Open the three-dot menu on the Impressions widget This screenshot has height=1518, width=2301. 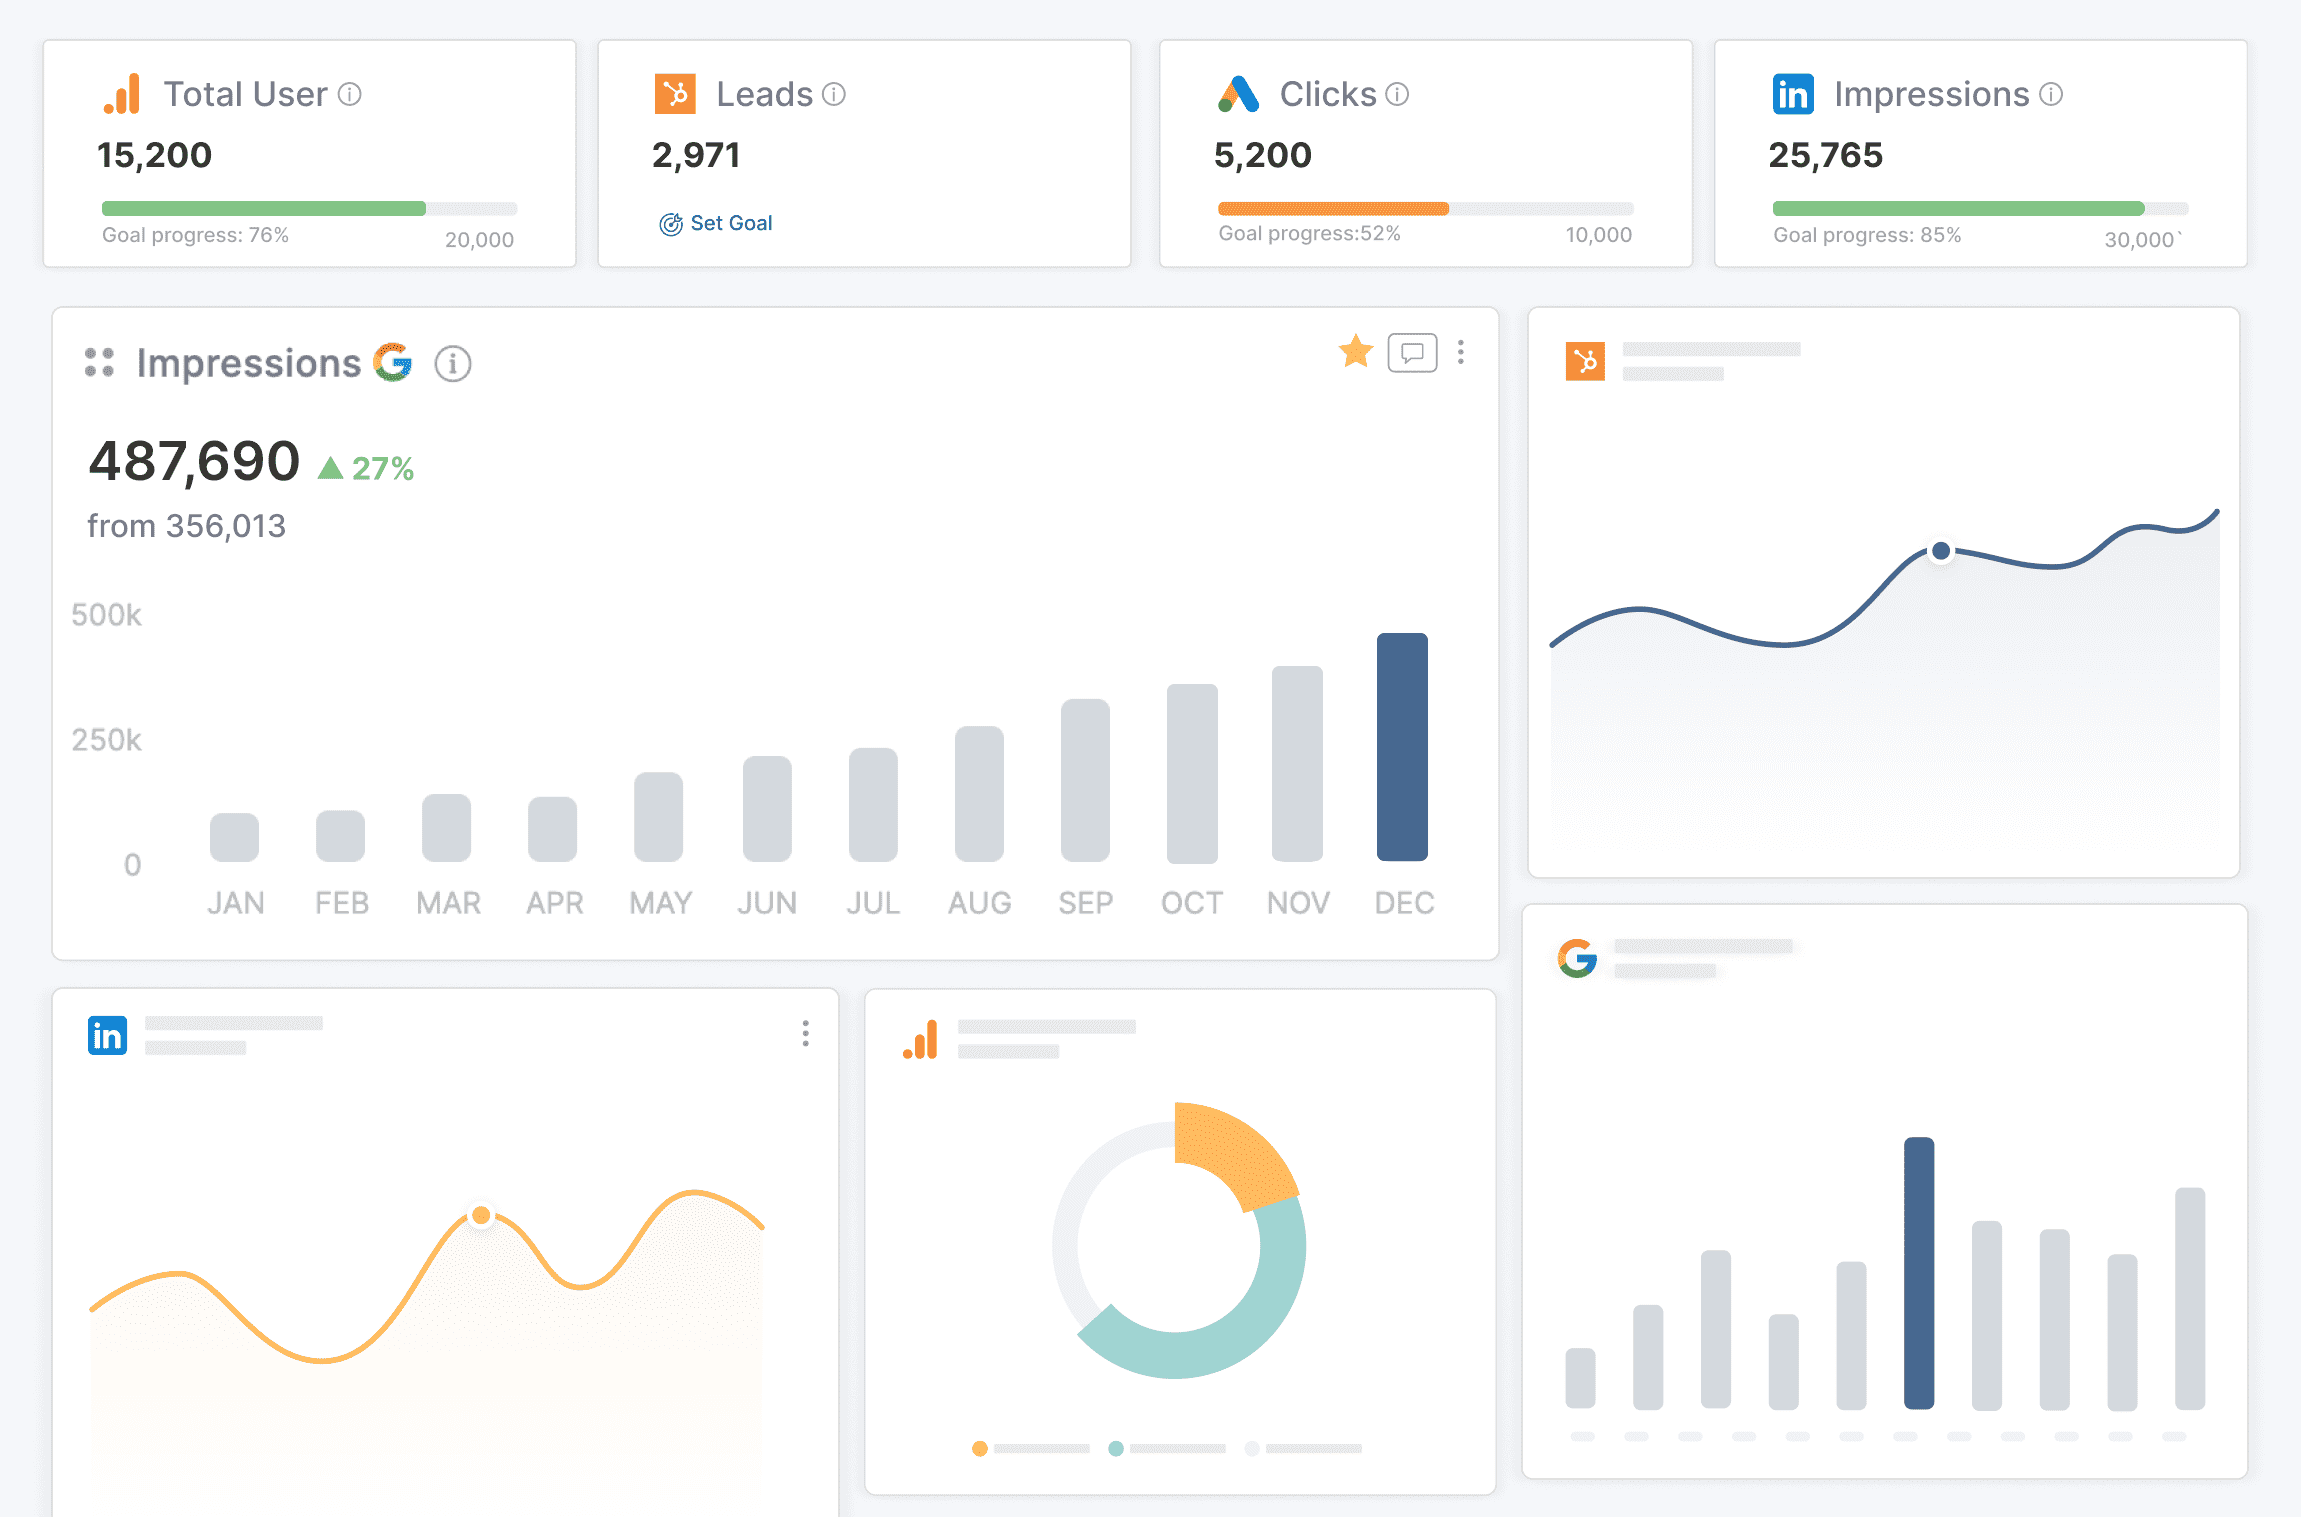1461,352
